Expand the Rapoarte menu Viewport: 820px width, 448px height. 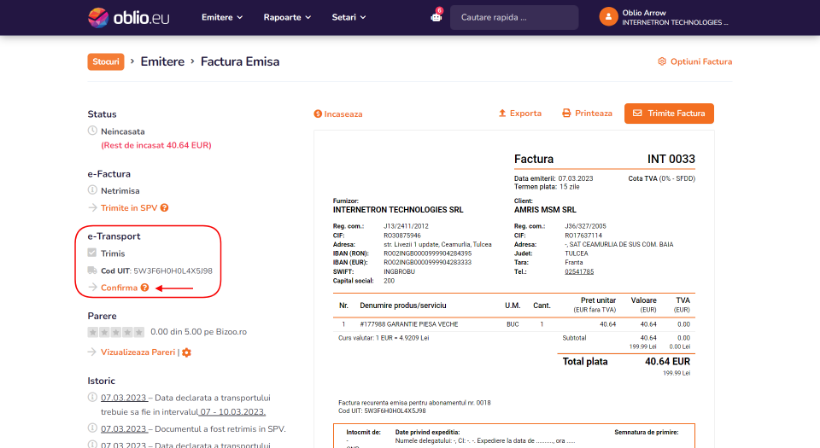[287, 17]
